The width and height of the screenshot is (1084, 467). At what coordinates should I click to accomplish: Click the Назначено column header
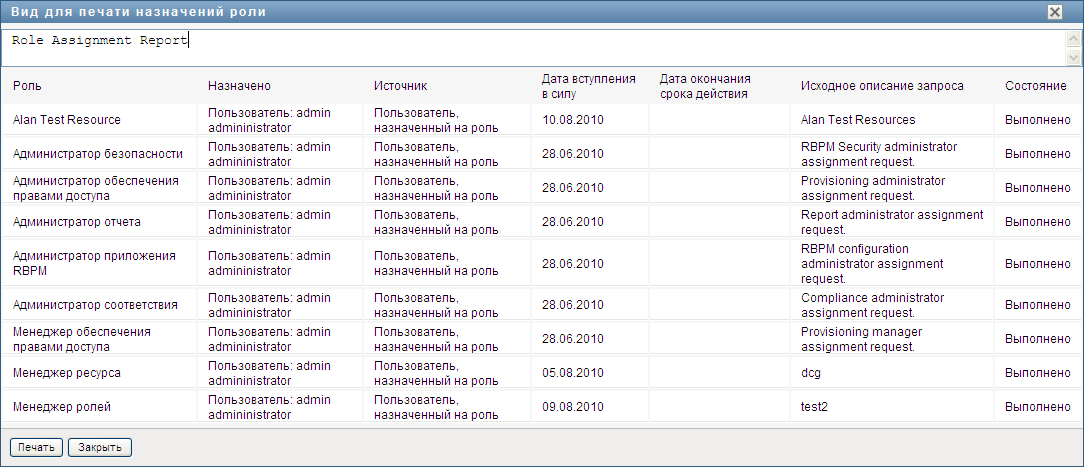coord(239,86)
